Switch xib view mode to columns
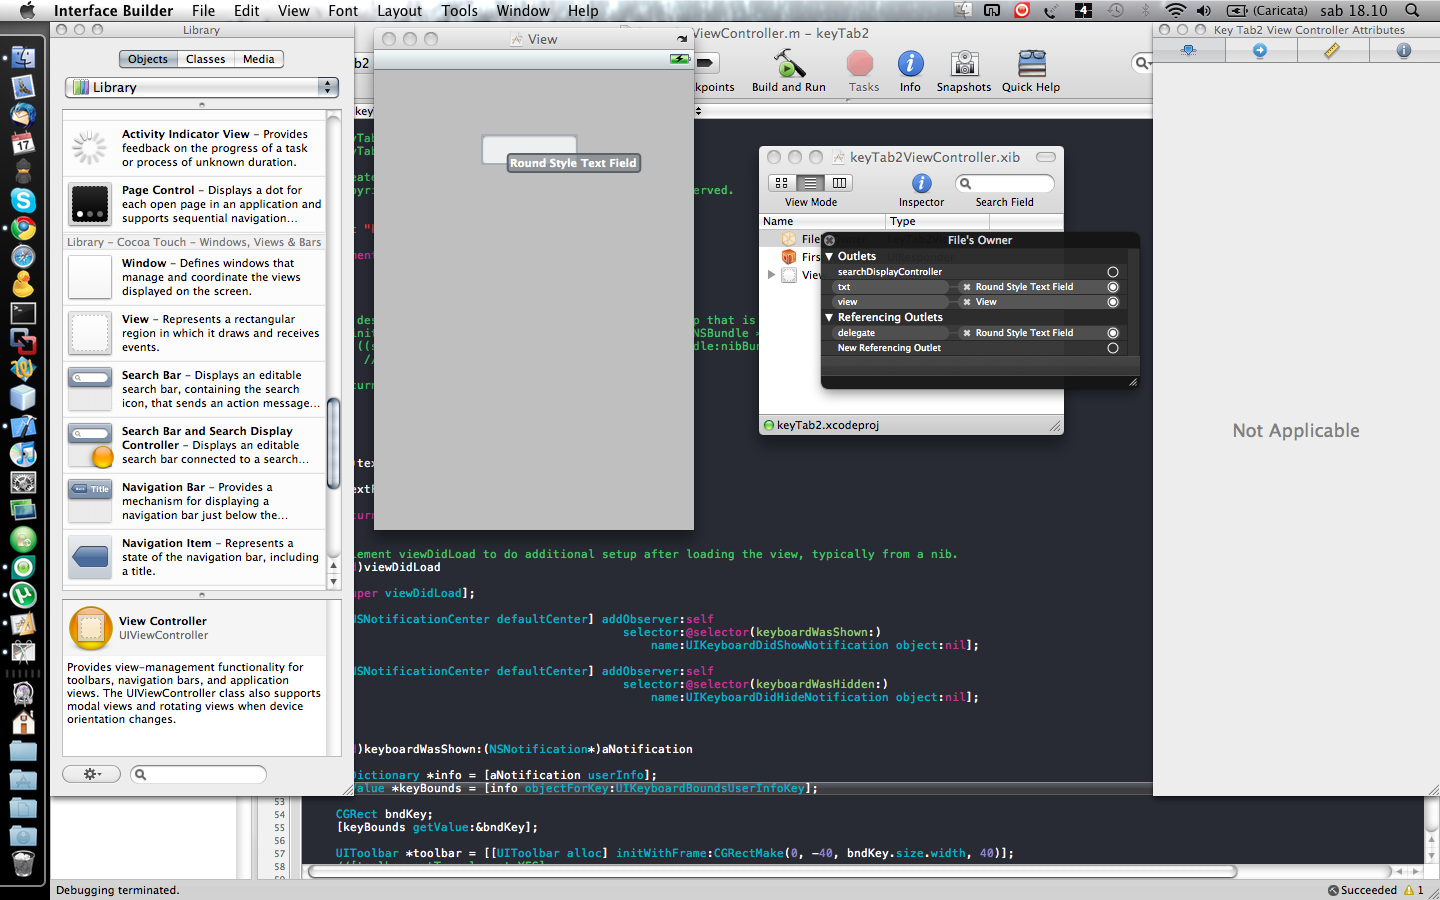The width and height of the screenshot is (1440, 900). click(x=840, y=183)
